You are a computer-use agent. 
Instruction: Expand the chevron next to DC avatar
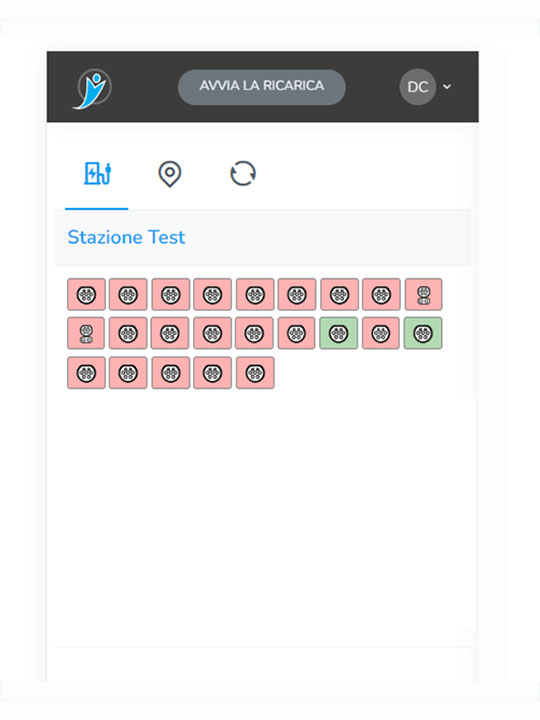(x=447, y=86)
